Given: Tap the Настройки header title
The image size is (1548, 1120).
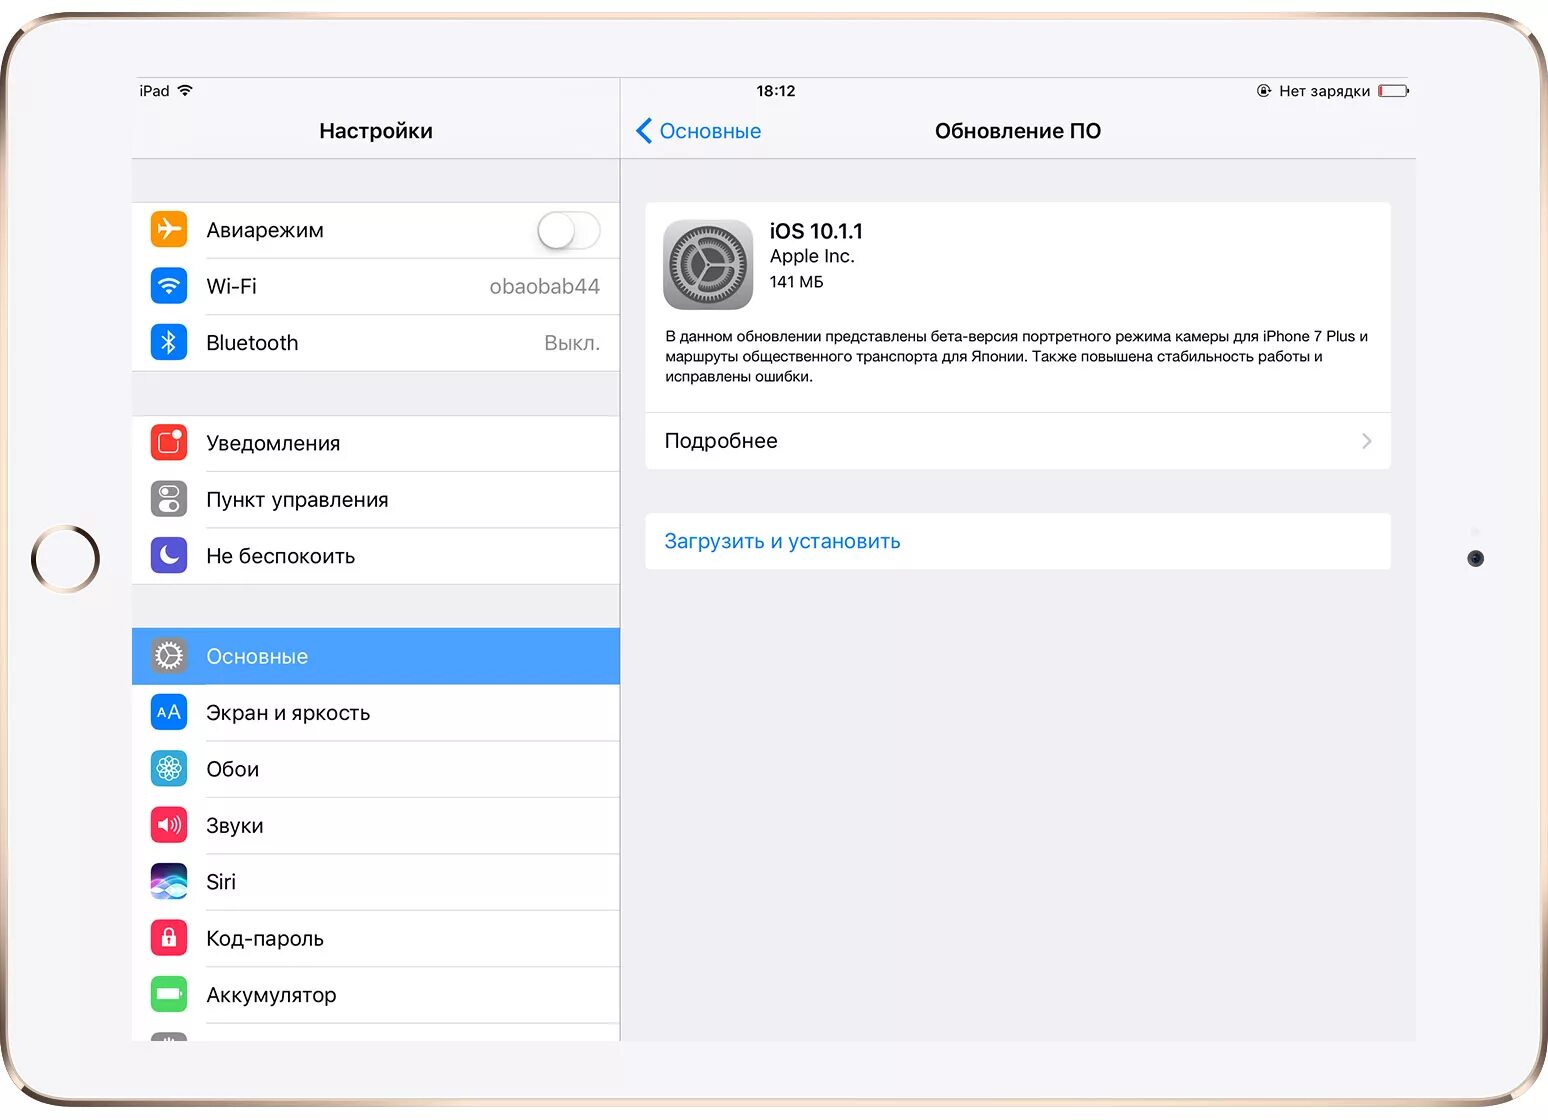Looking at the screenshot, I should tap(376, 131).
